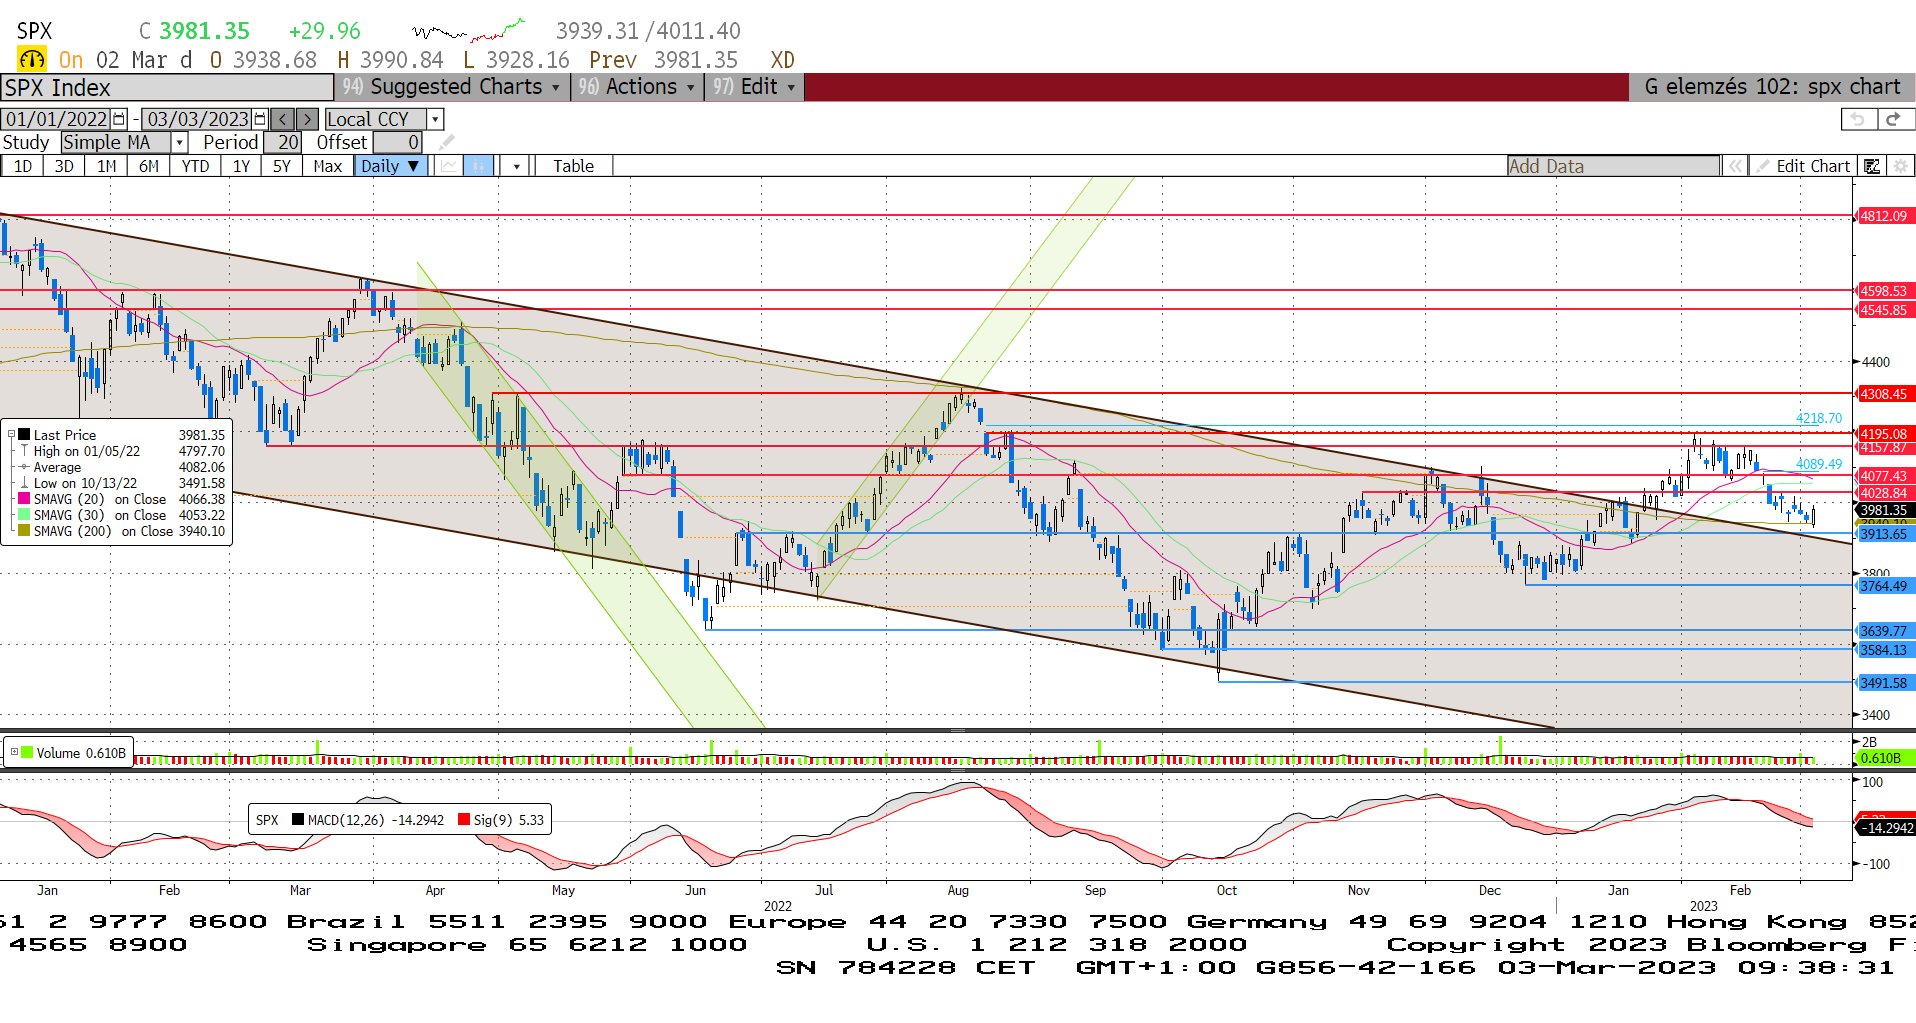Screen dimensions: 1916x1023
Task: Click the 4812.09 price level label
Action: (1883, 216)
